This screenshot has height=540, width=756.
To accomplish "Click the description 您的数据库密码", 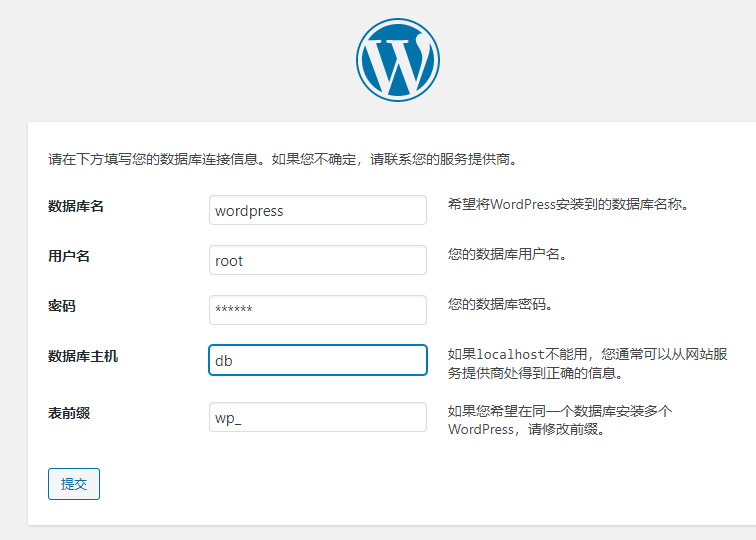I will 500,304.
